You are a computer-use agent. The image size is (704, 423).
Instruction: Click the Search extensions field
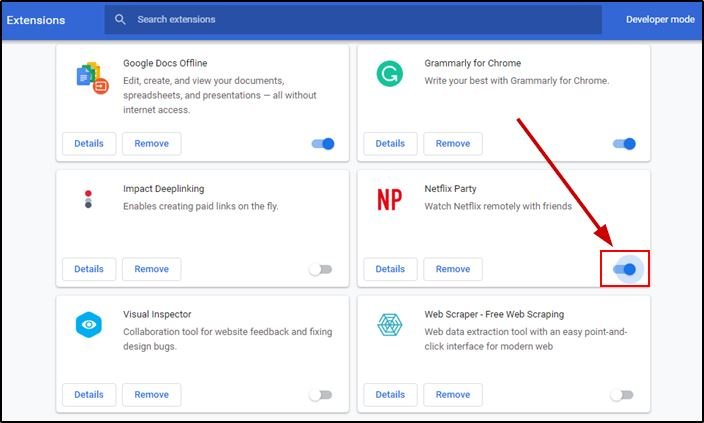click(353, 19)
